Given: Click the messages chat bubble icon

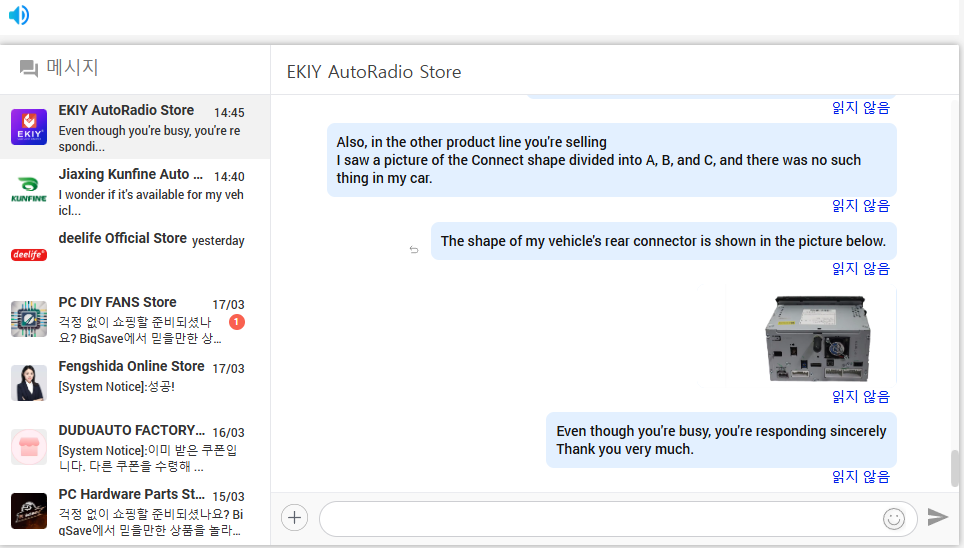Looking at the screenshot, I should click(29, 69).
